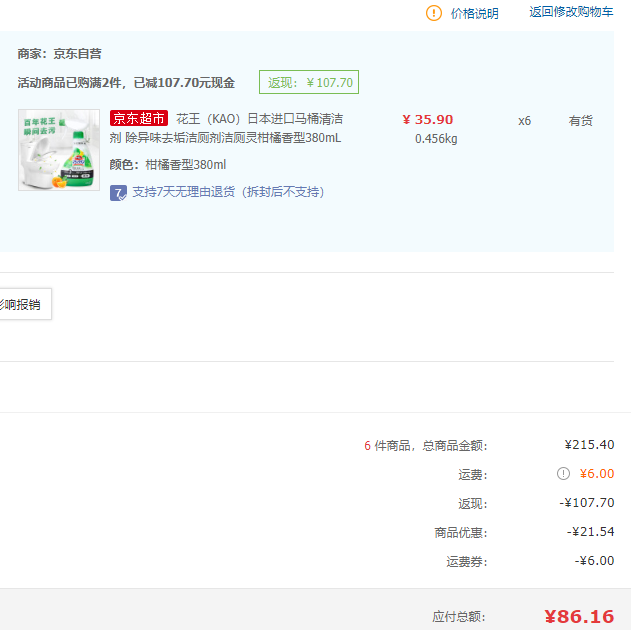631x630 pixels.
Task: Open the KAO toilet cleaner product thumbnail
Action: [59, 150]
